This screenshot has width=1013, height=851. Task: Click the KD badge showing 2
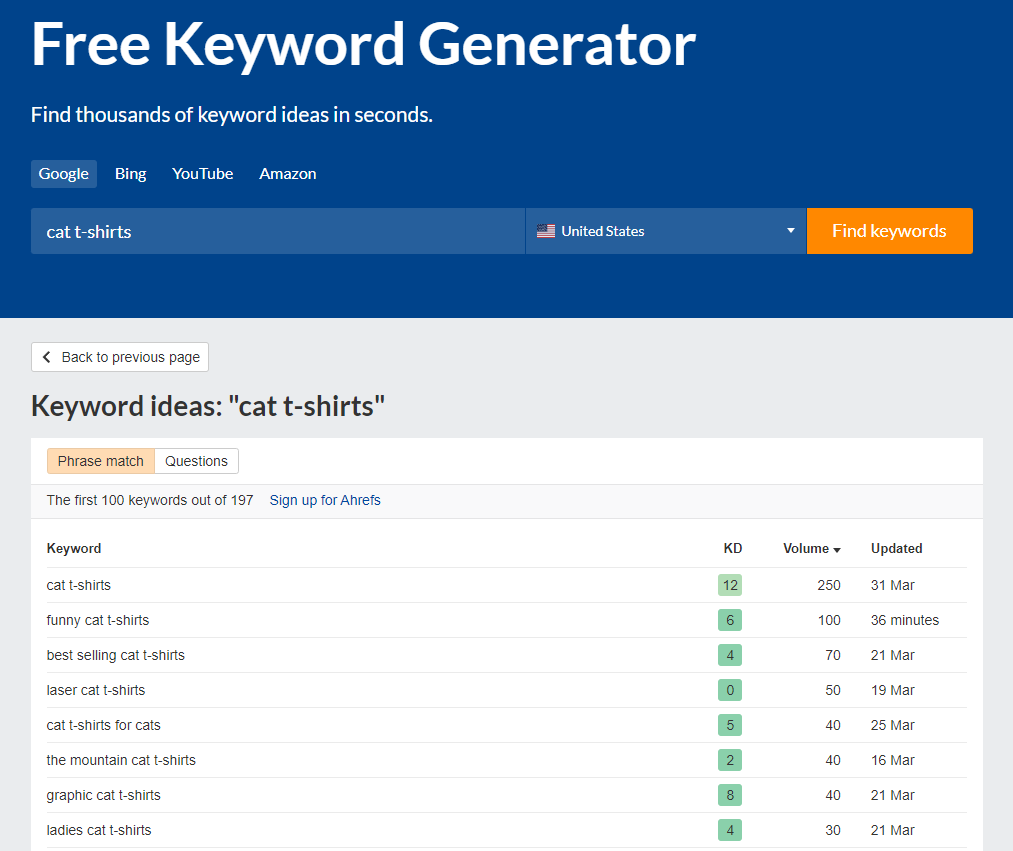(730, 760)
